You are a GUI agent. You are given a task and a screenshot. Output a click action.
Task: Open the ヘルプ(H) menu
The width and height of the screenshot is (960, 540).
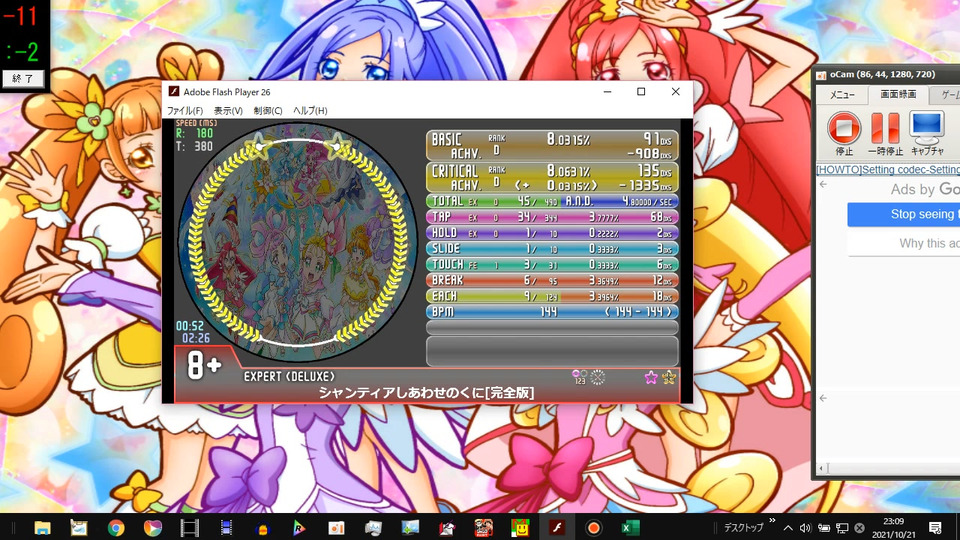click(x=310, y=111)
